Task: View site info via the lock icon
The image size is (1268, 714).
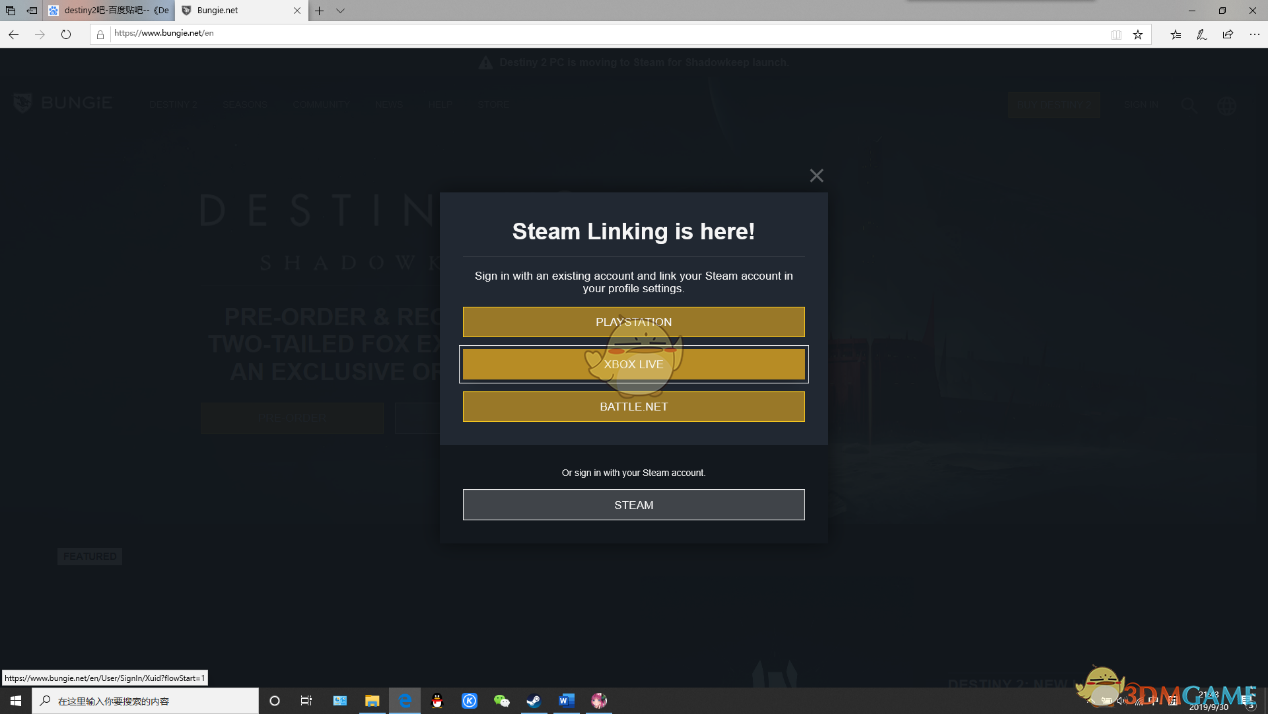Action: (x=100, y=34)
